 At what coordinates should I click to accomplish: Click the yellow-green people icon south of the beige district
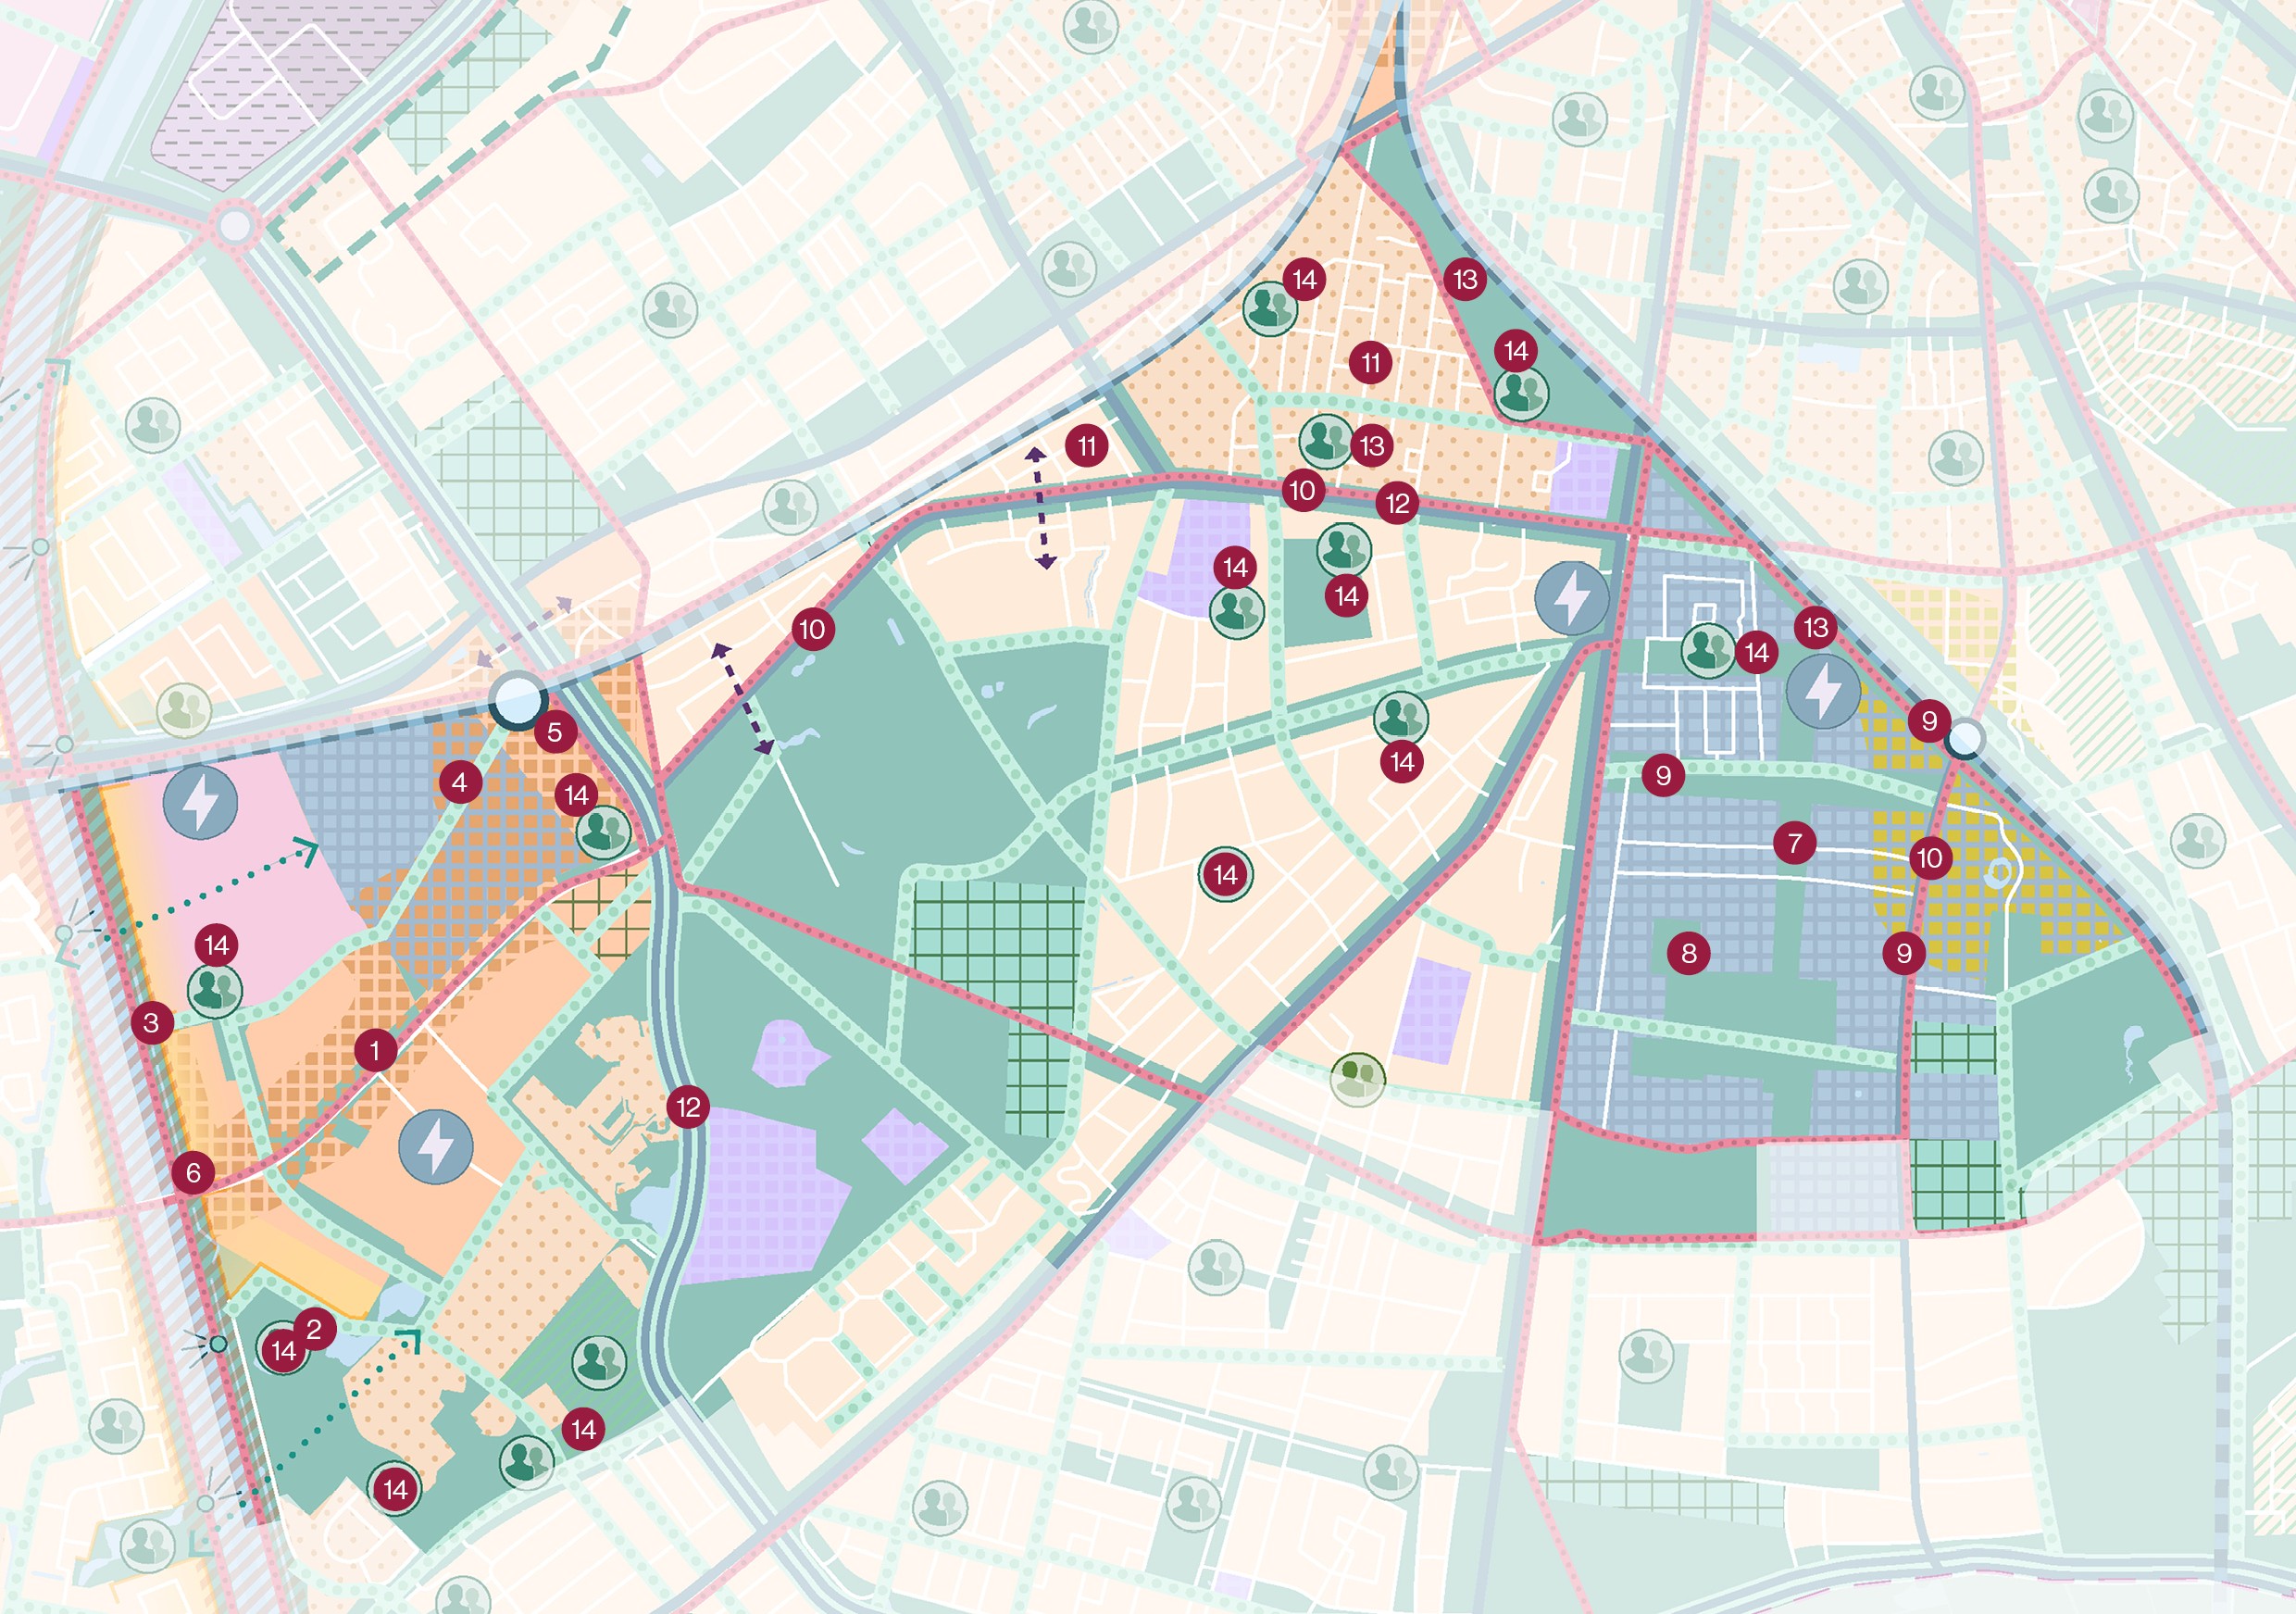[x=1357, y=1079]
